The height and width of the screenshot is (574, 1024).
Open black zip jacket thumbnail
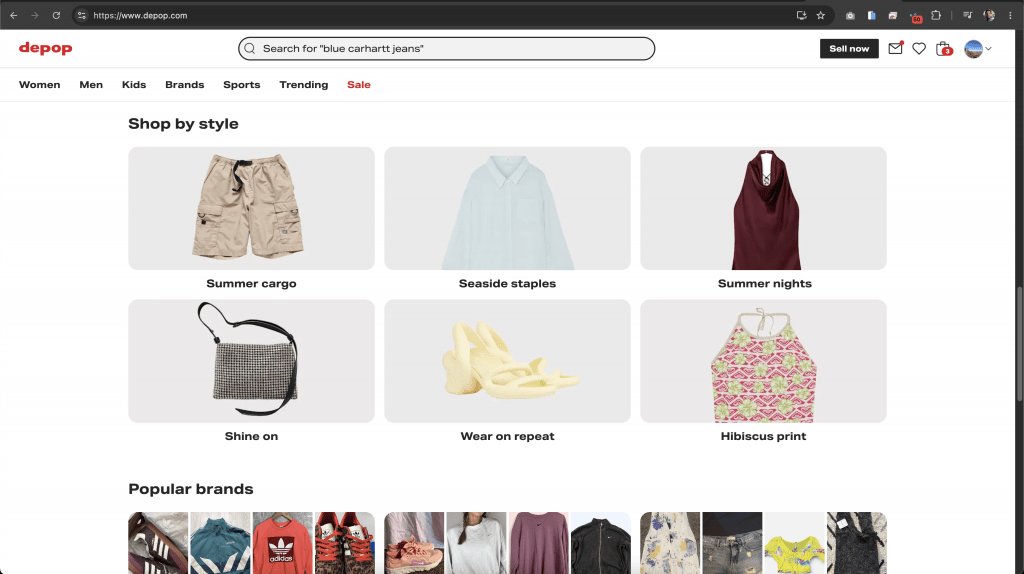pos(601,543)
